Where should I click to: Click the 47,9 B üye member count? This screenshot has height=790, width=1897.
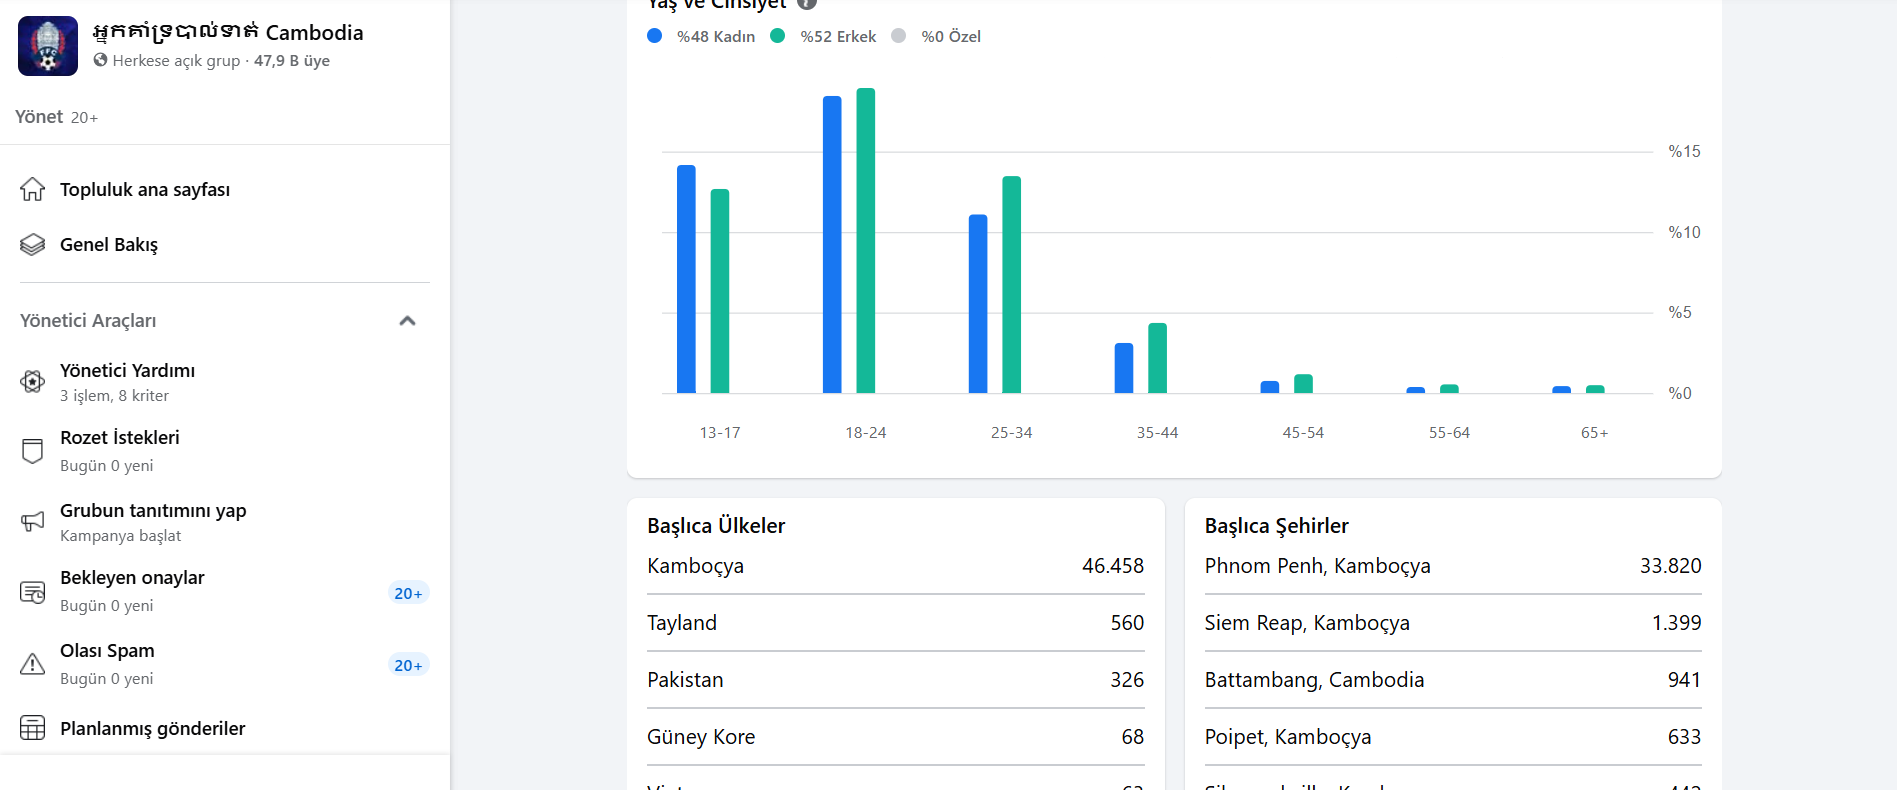click(292, 61)
